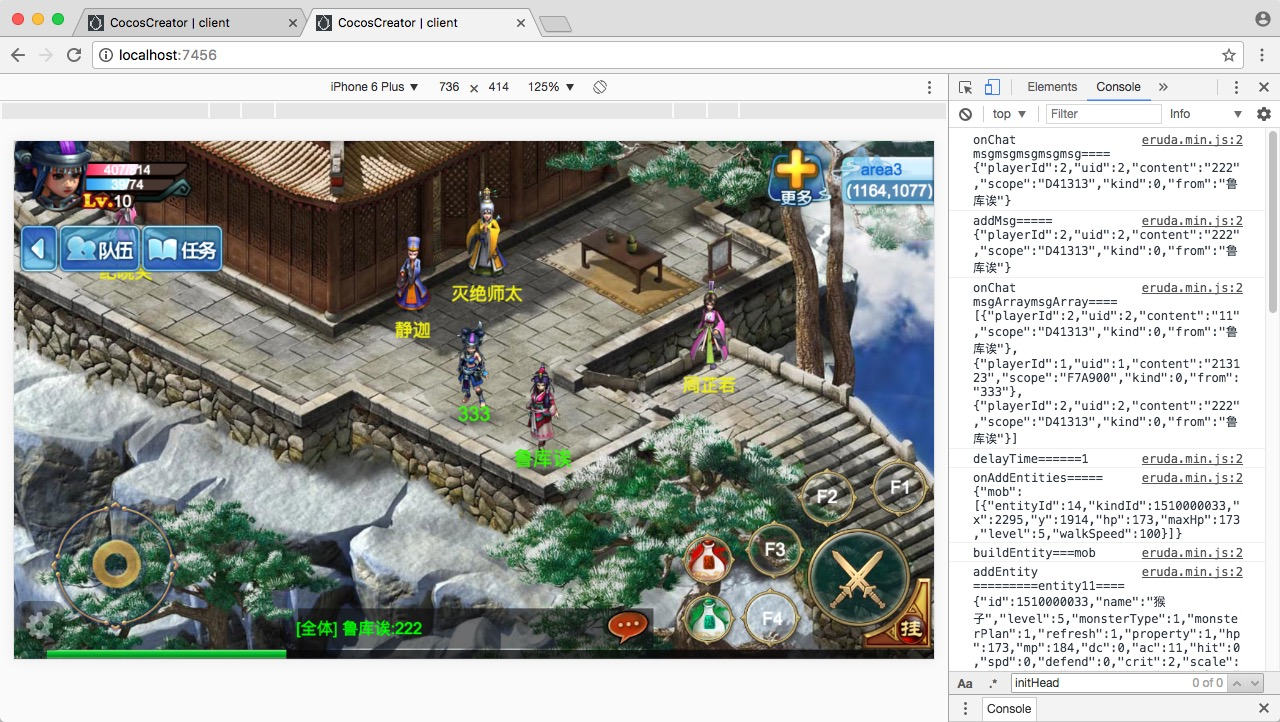1280x722 pixels.
Task: Collapse the side panel with left arrow
Action: 39,249
